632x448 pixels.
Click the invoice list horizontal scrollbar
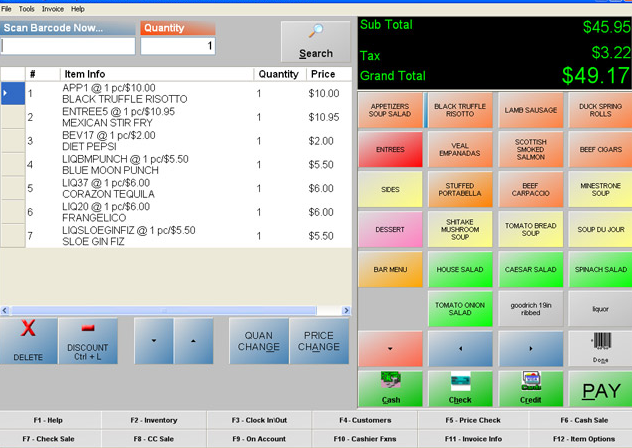(175, 310)
